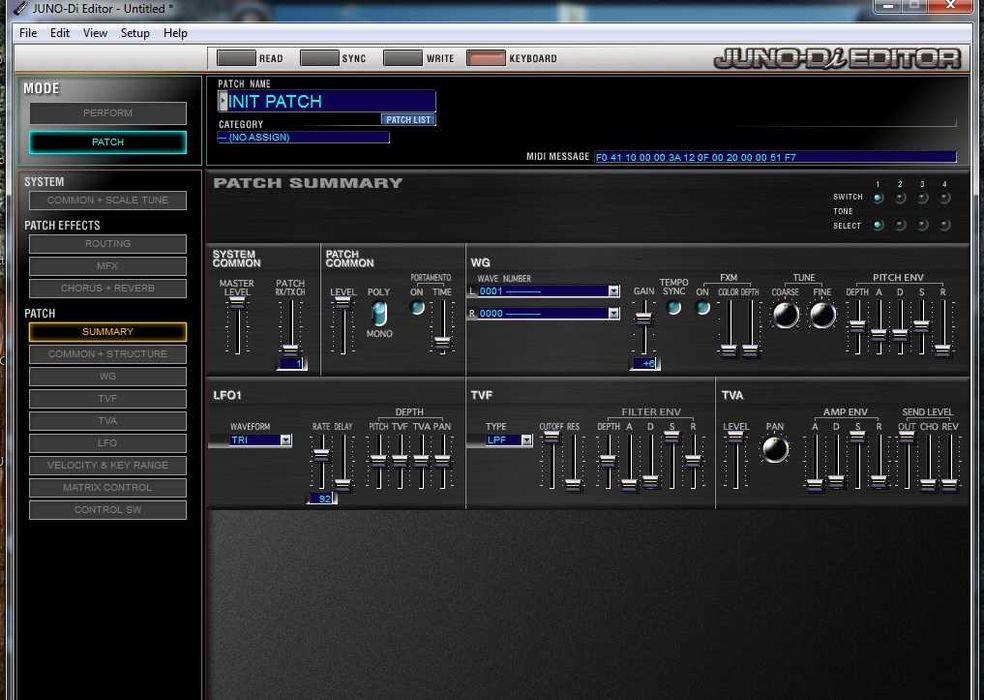Select Tone 4 with the Select LED

tap(944, 225)
